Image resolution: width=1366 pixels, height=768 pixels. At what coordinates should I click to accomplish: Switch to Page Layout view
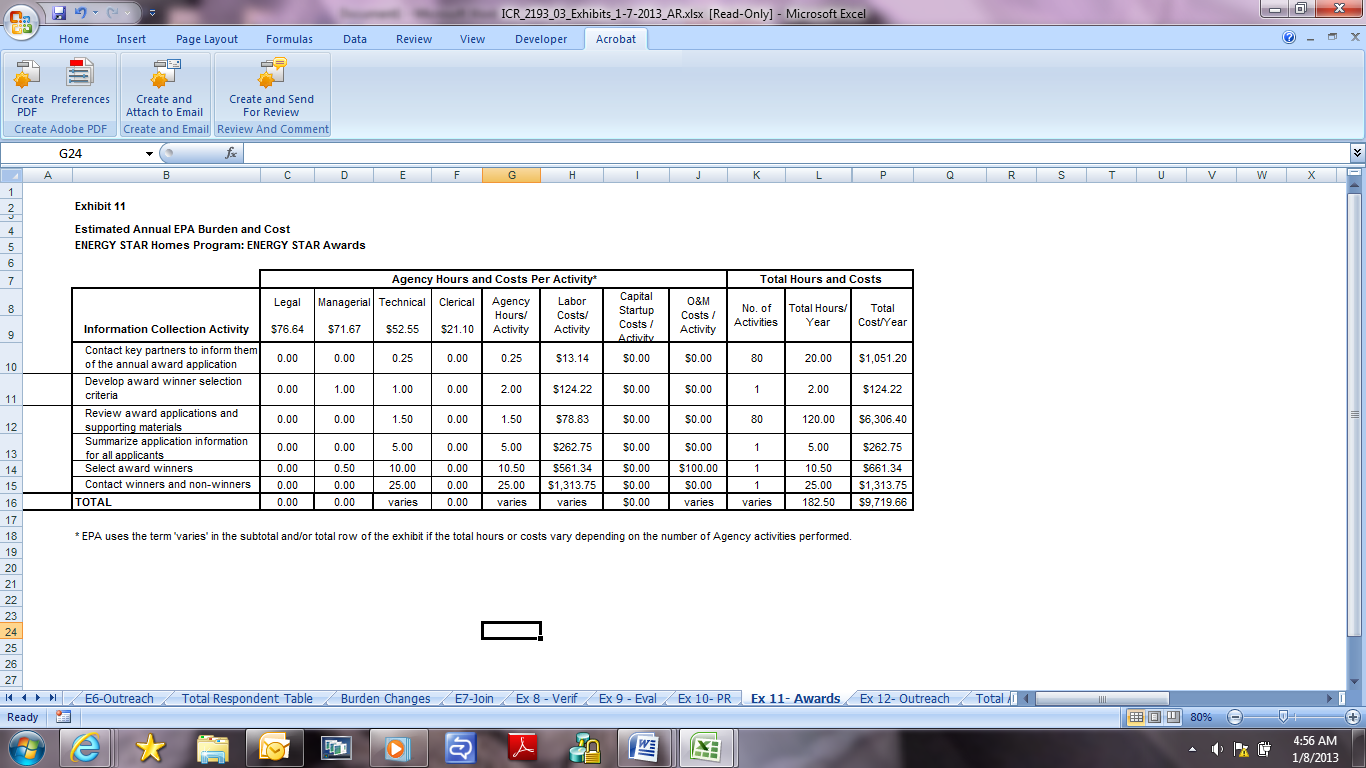(1153, 717)
